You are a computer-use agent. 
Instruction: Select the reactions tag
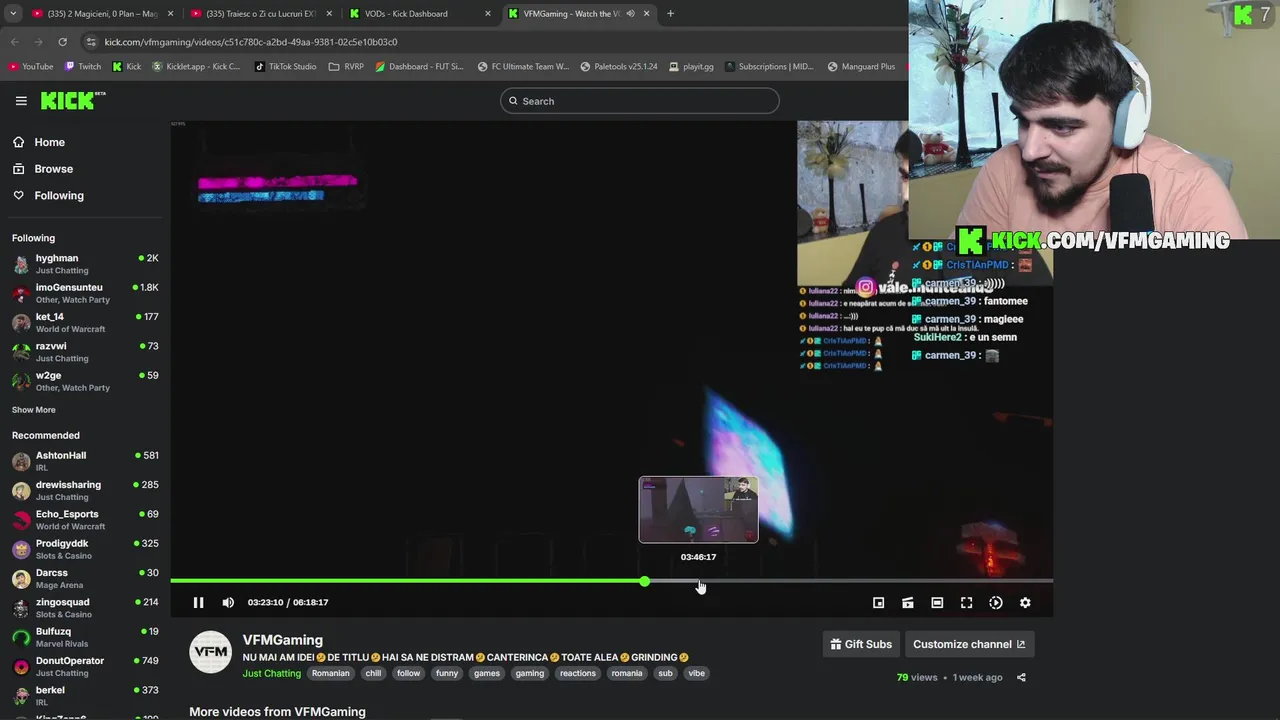click(578, 673)
